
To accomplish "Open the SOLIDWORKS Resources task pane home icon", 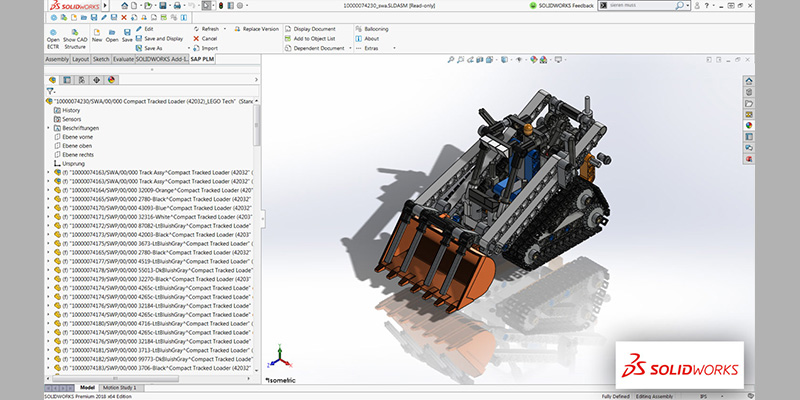I will pos(749,81).
